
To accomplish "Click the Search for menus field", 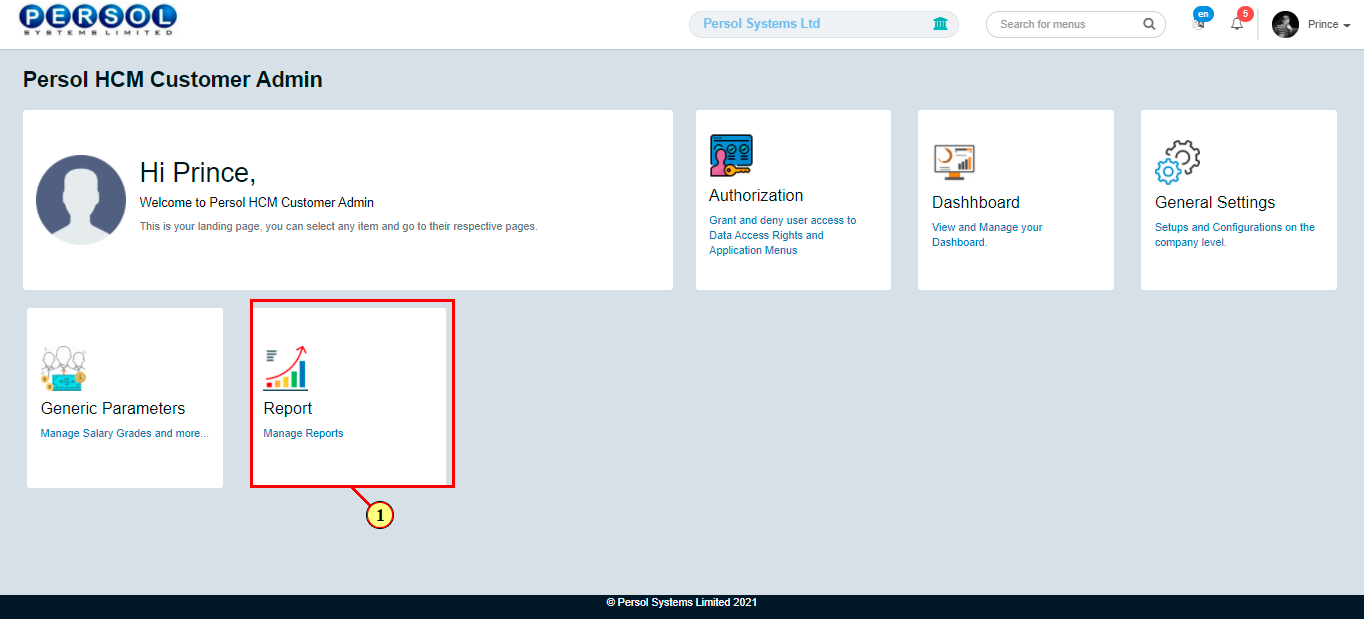I will point(1076,24).
